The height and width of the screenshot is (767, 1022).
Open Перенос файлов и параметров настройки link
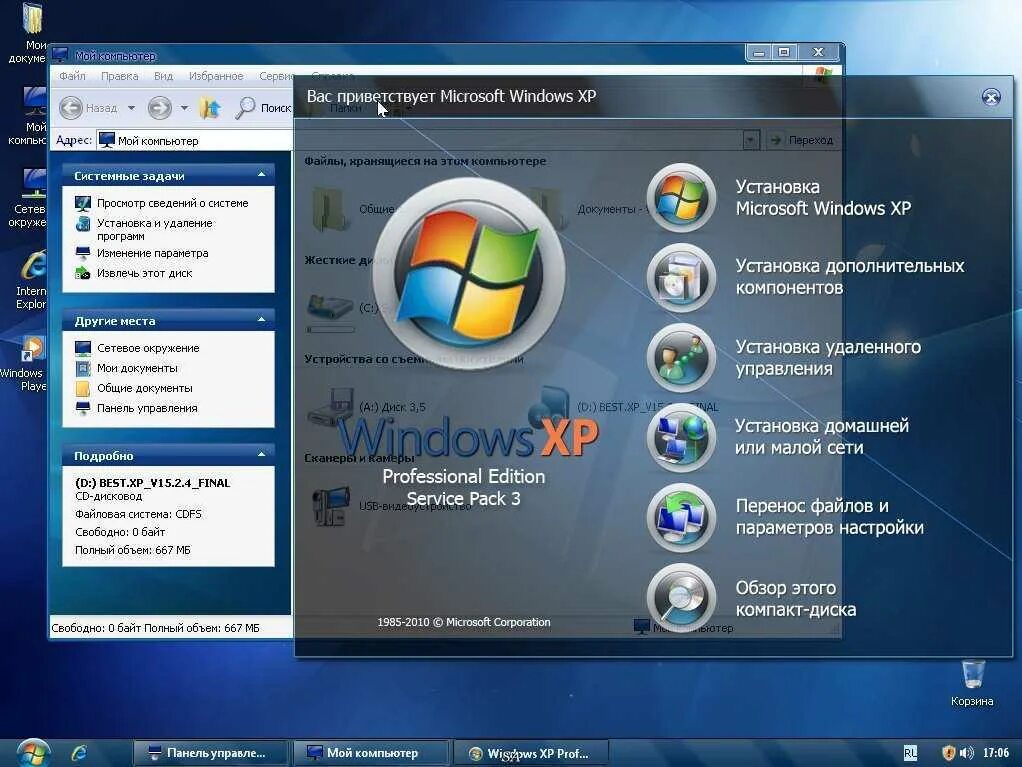(x=830, y=517)
